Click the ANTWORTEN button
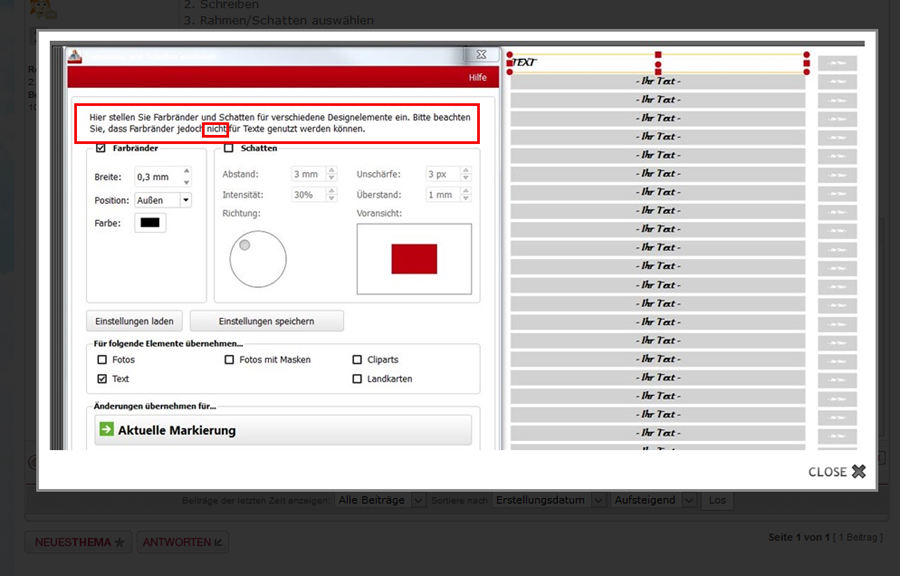The image size is (900, 576). tap(183, 542)
